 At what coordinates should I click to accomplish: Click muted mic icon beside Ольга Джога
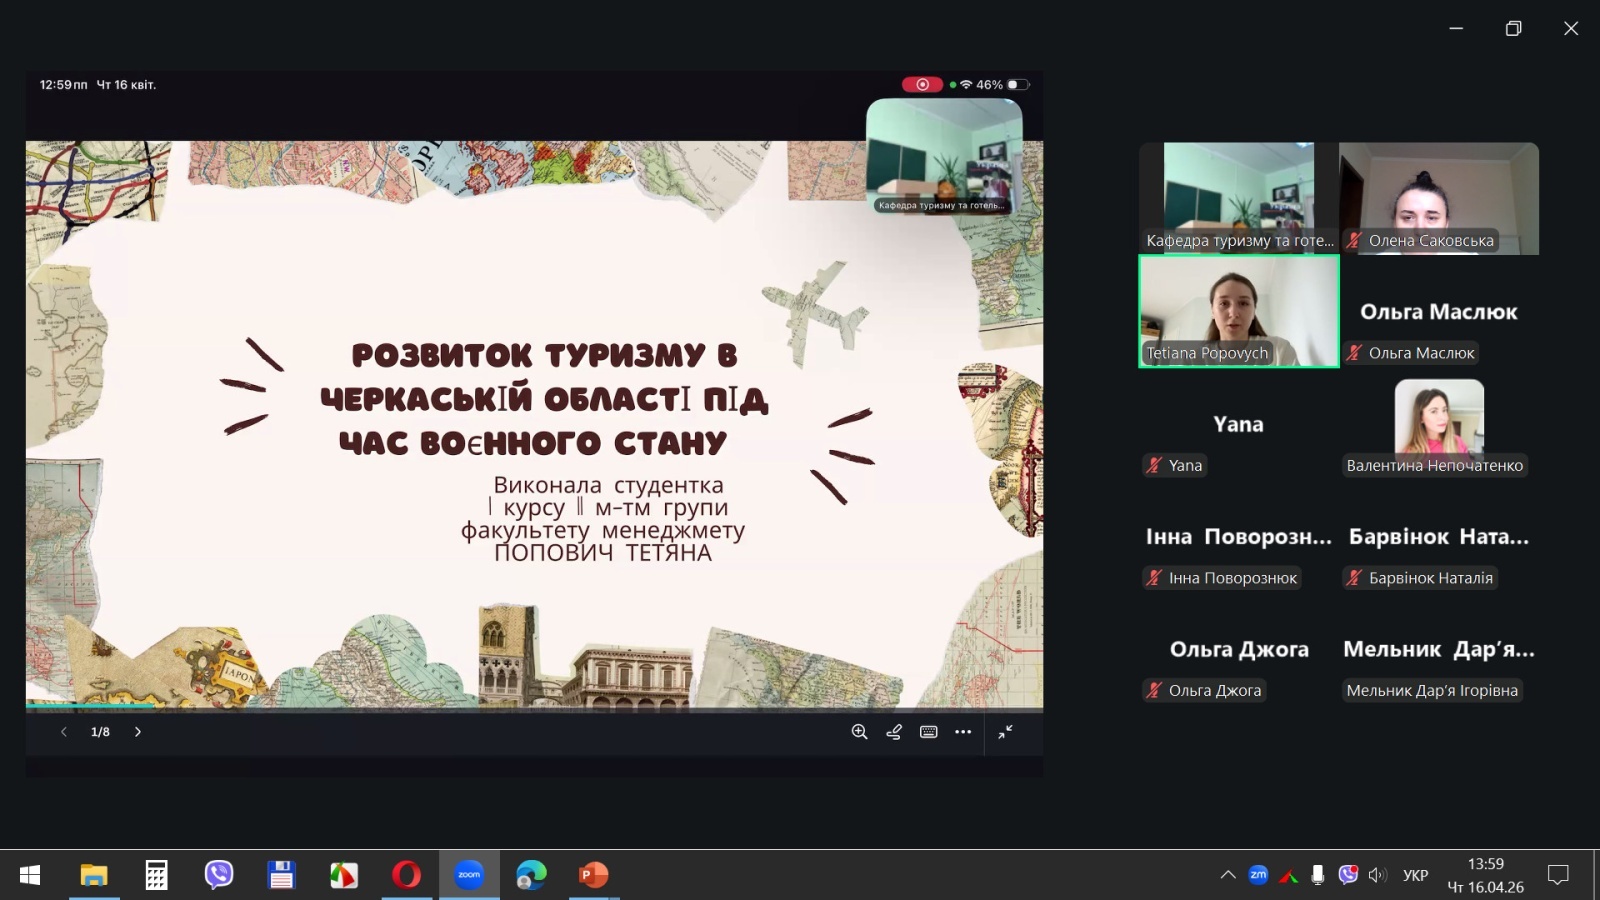(1154, 690)
